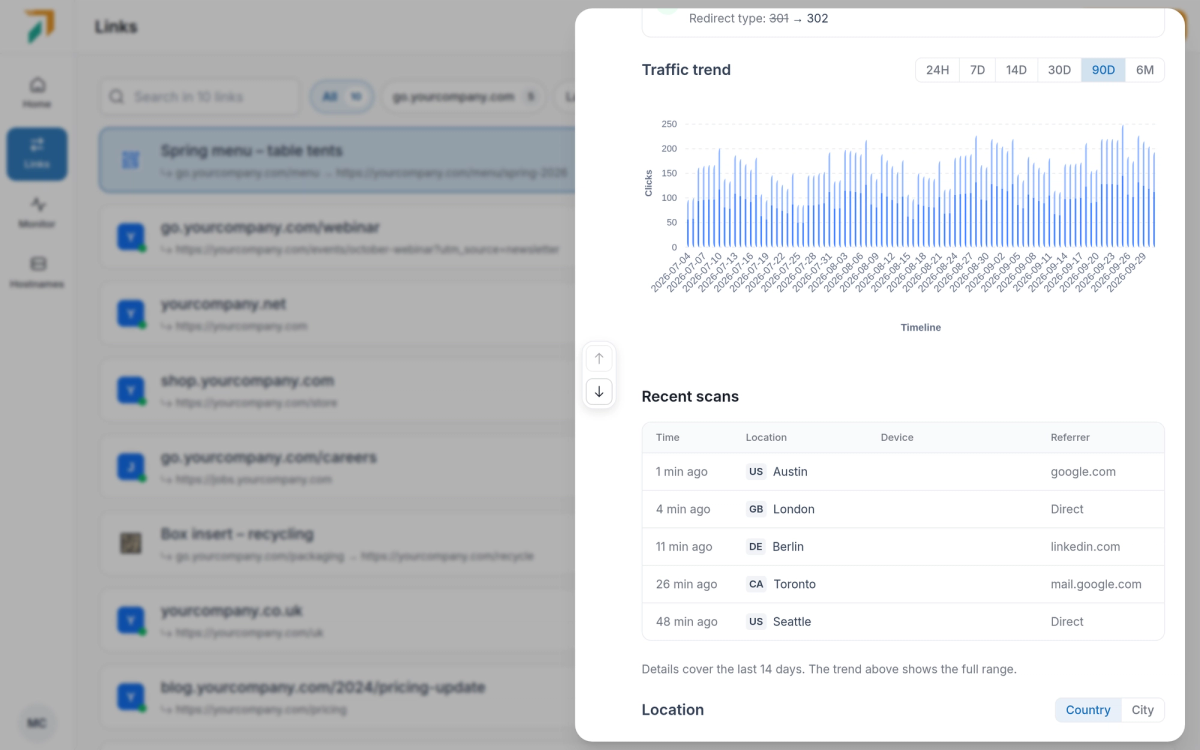Viewport: 1200px width, 750px height.
Task: Click the favicon of yourcompany.co.uk row
Action: pyautogui.click(x=131, y=620)
